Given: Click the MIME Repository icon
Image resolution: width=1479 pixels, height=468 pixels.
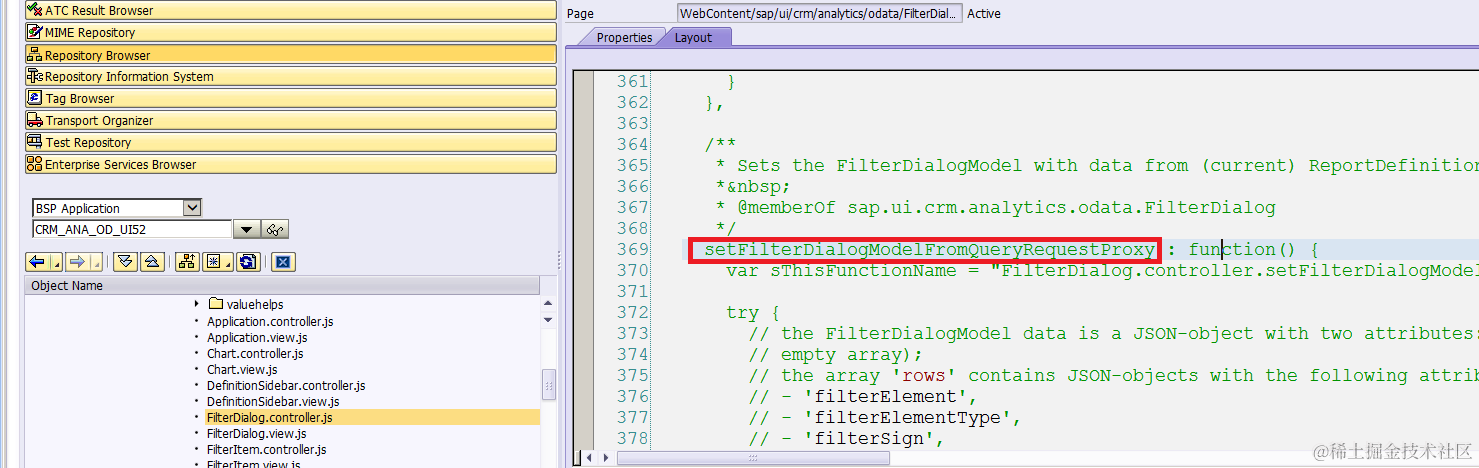Looking at the screenshot, I should (x=35, y=33).
